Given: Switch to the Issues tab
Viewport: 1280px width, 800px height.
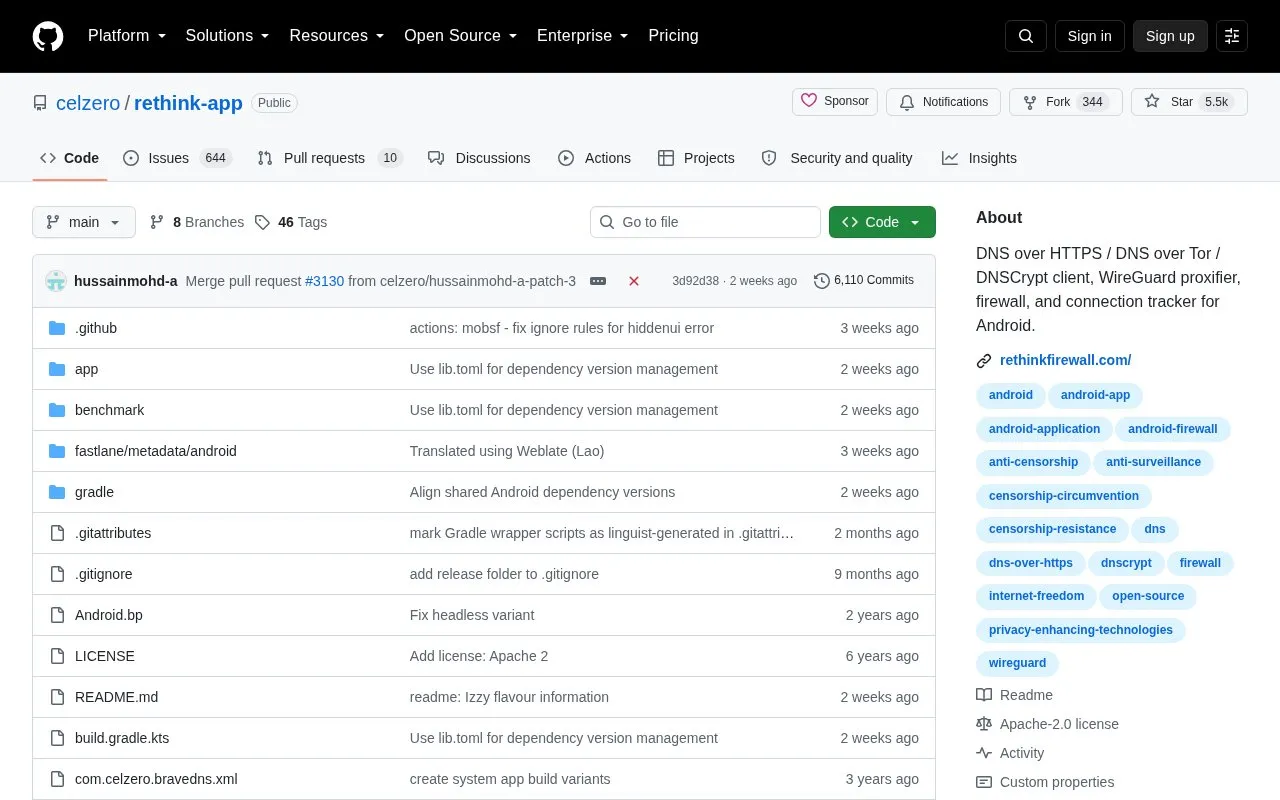Looking at the screenshot, I should click(177, 158).
